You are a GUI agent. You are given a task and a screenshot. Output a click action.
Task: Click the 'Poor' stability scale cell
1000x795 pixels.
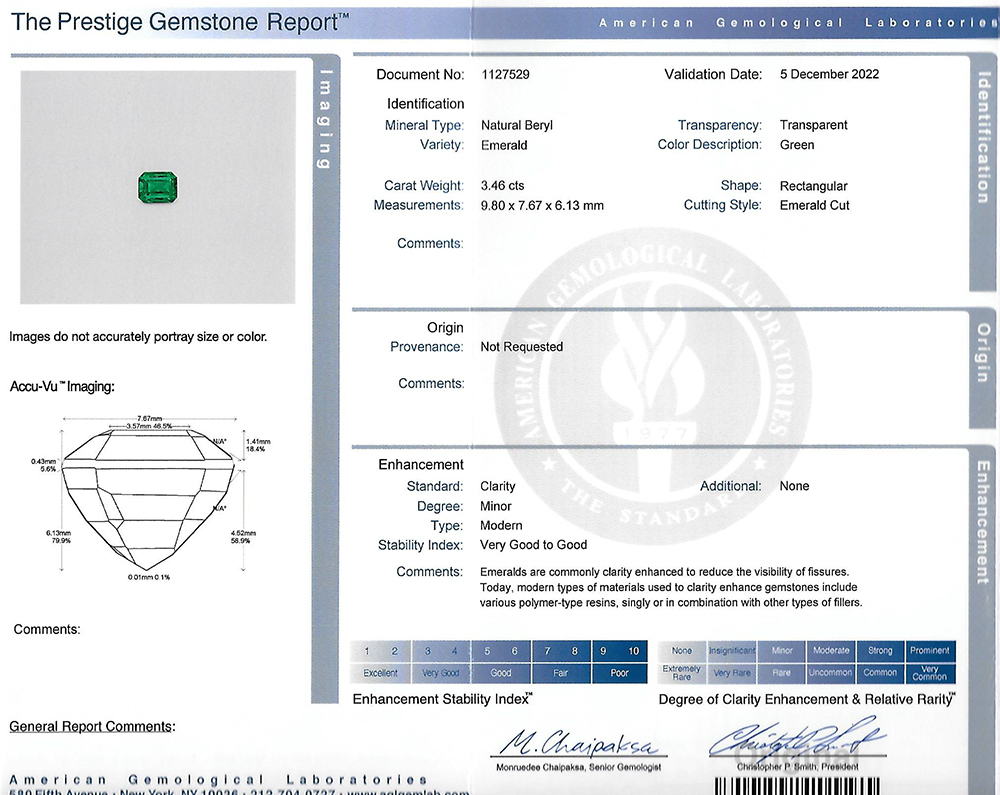coord(620,673)
